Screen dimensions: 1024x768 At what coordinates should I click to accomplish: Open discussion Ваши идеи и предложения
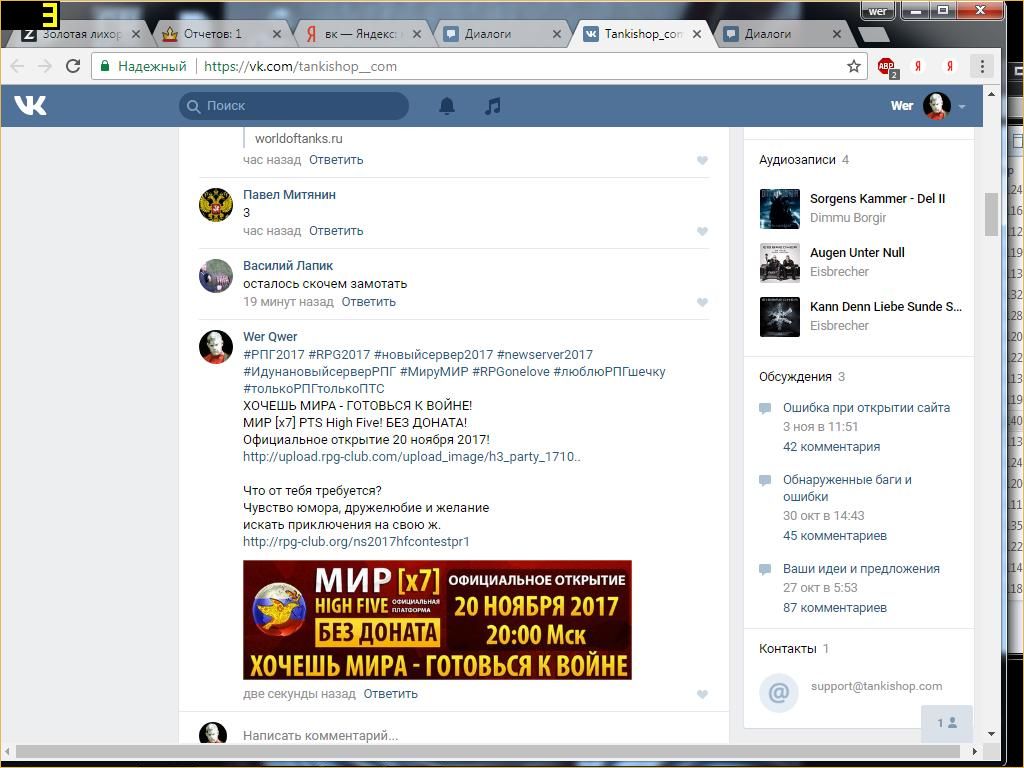click(x=861, y=569)
